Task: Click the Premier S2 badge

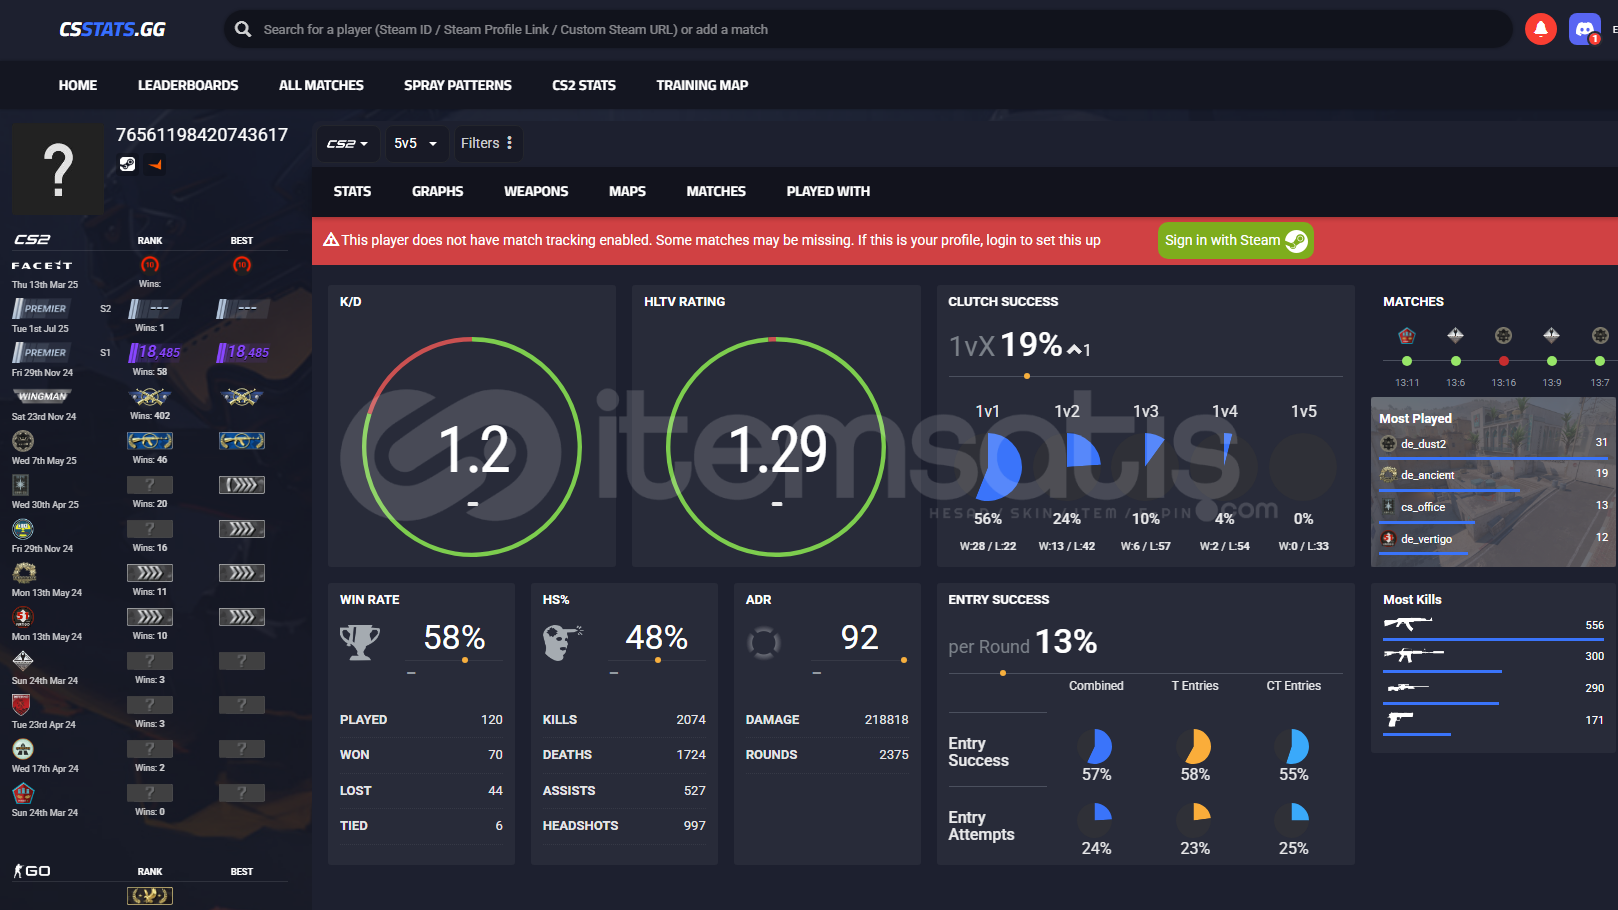Action: coord(41,309)
